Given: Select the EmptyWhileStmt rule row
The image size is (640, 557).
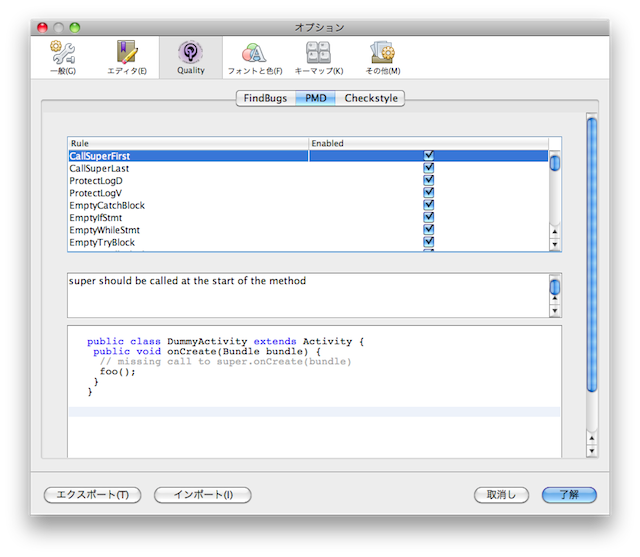Looking at the screenshot, I should click(x=105, y=230).
